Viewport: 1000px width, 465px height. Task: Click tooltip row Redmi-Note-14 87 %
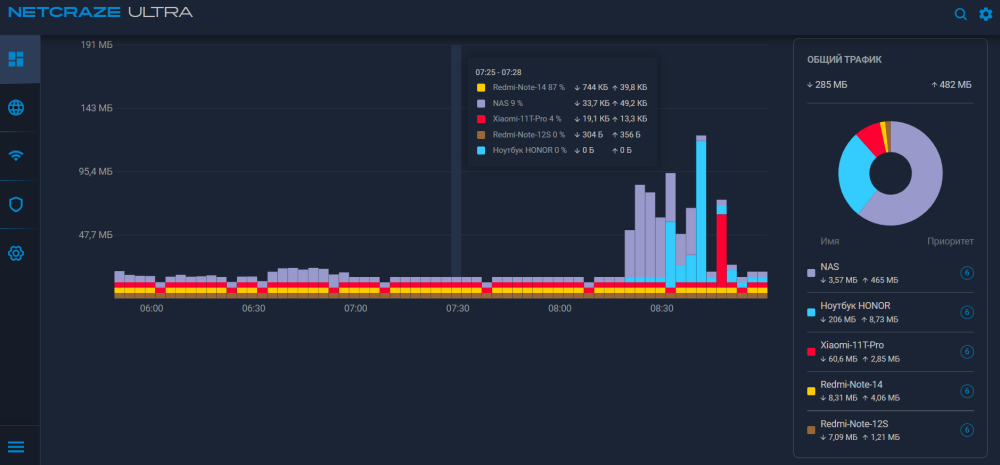coord(562,87)
